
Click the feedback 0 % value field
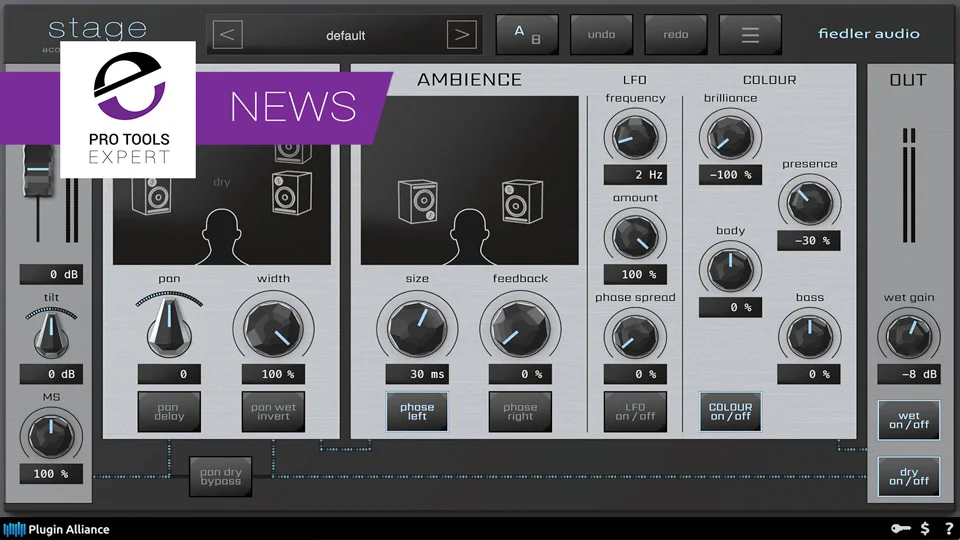[x=520, y=373]
